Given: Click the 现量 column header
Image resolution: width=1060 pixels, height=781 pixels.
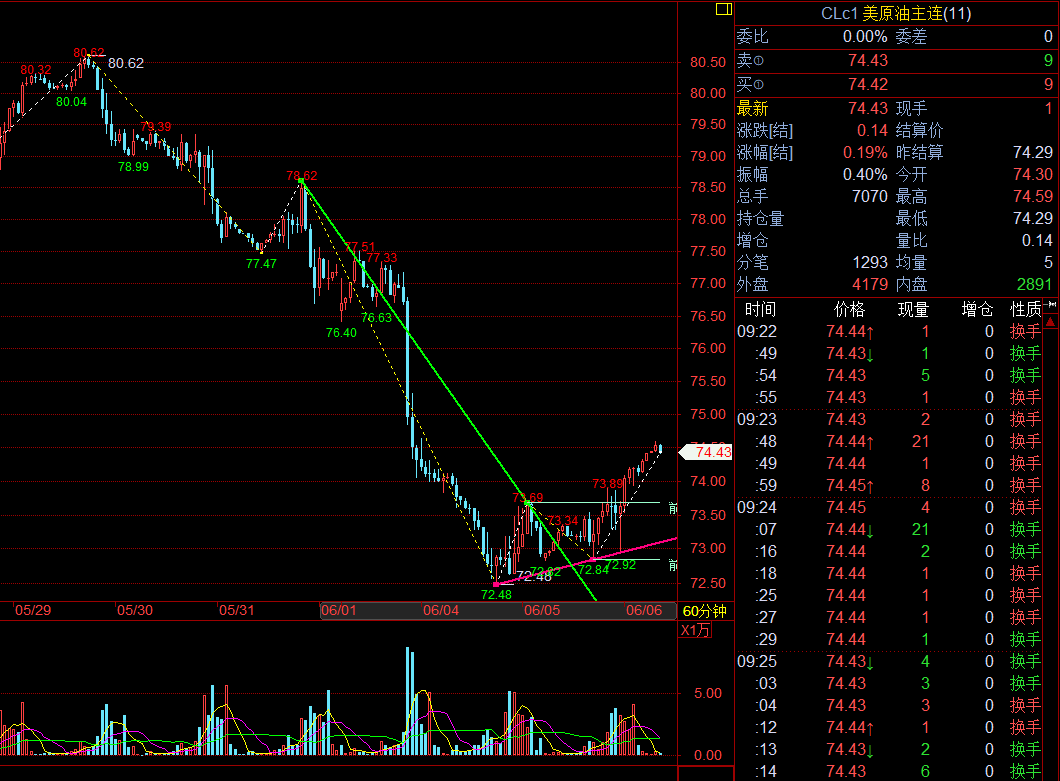Looking at the screenshot, I should 913,310.
